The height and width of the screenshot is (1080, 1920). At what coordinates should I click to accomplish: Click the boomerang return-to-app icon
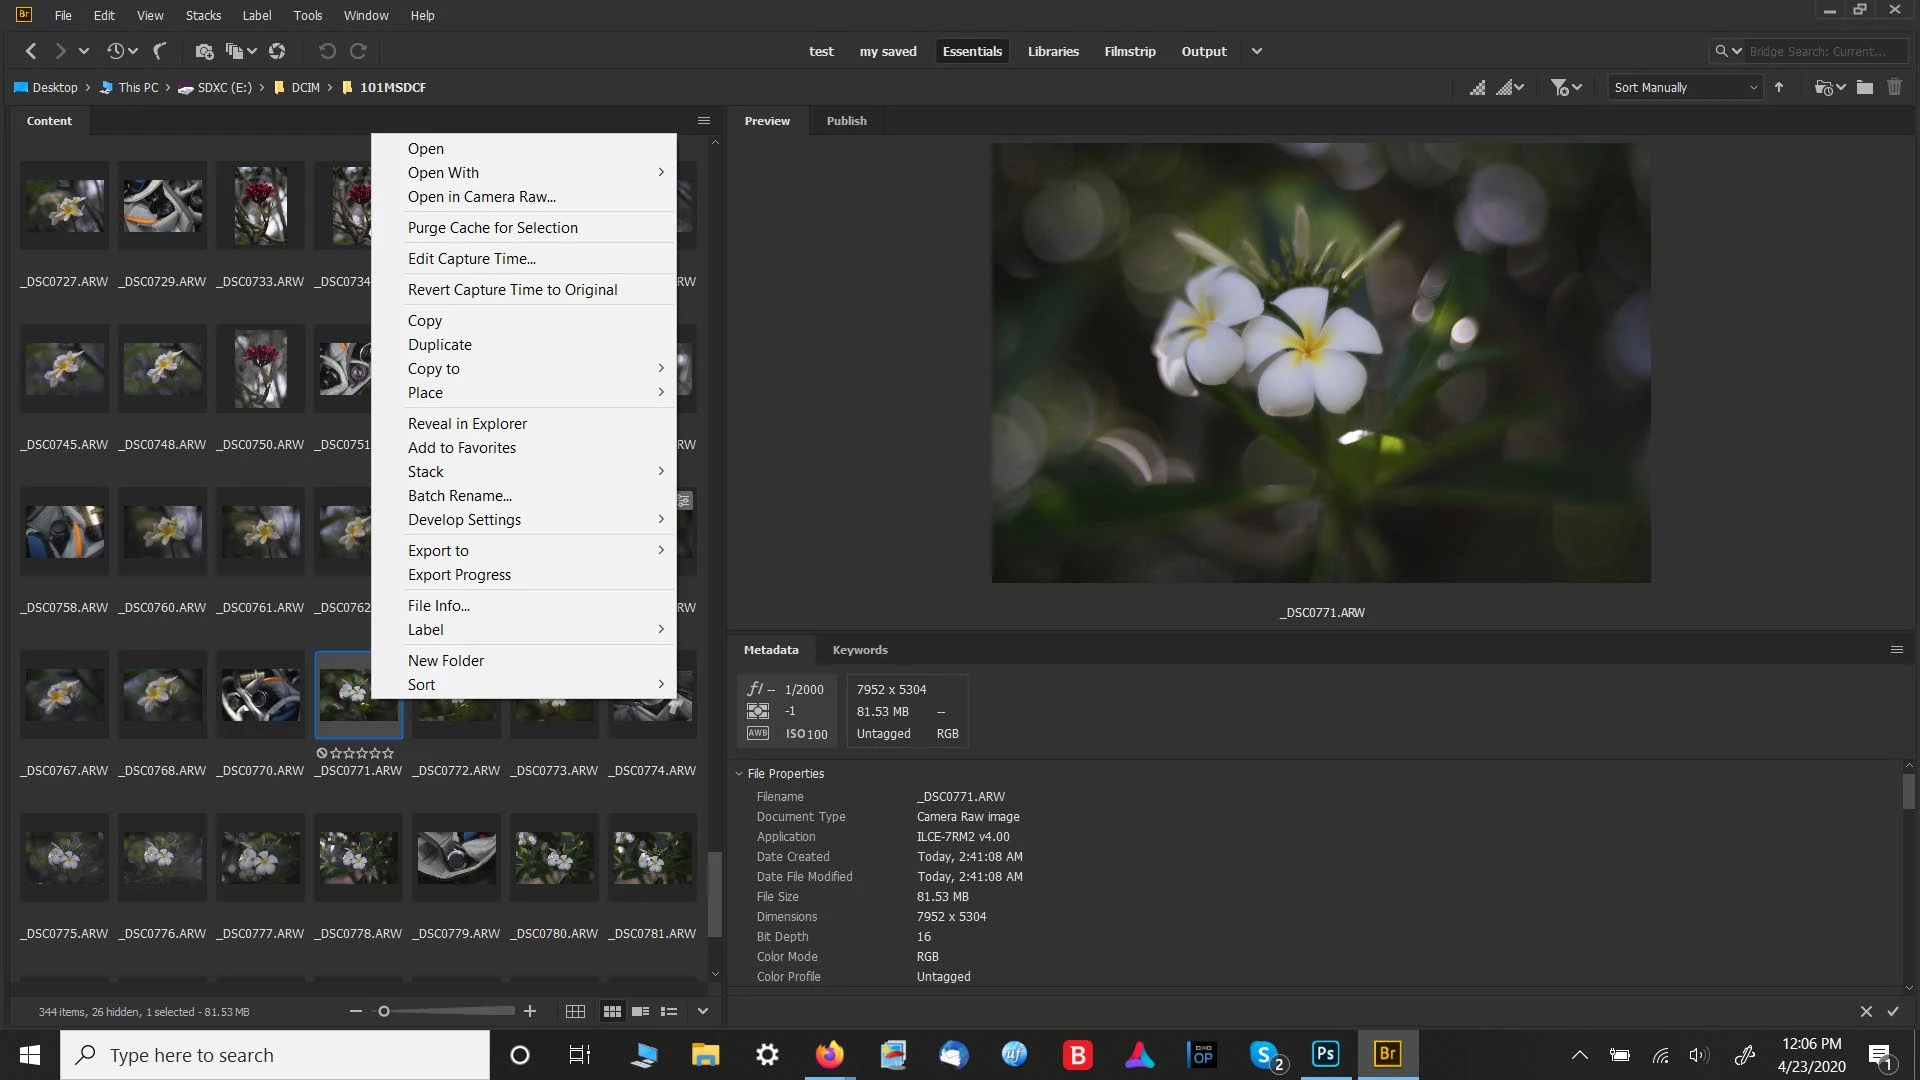(159, 51)
